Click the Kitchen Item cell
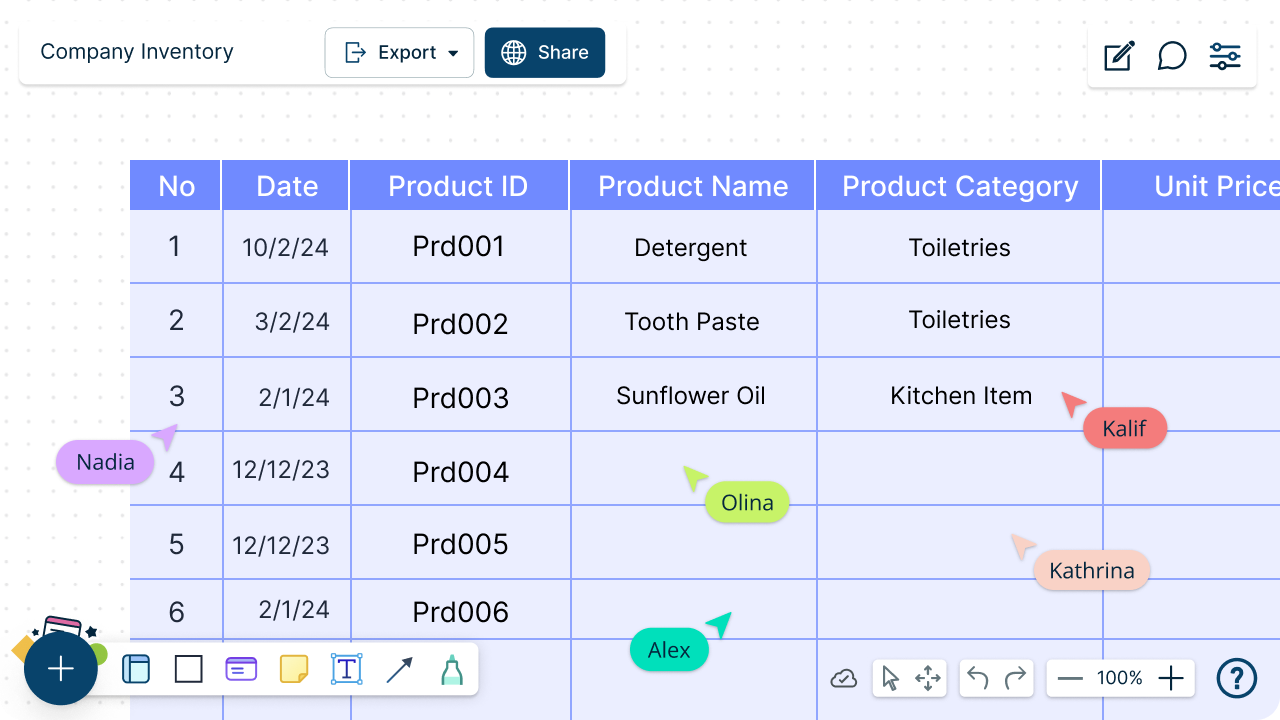Screen dimensions: 1280x720 pos(961,395)
